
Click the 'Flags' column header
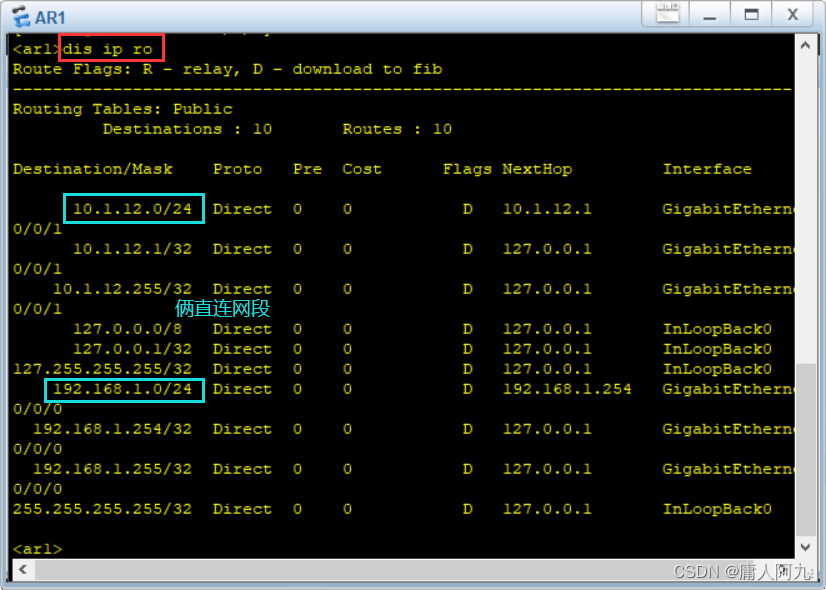click(467, 169)
